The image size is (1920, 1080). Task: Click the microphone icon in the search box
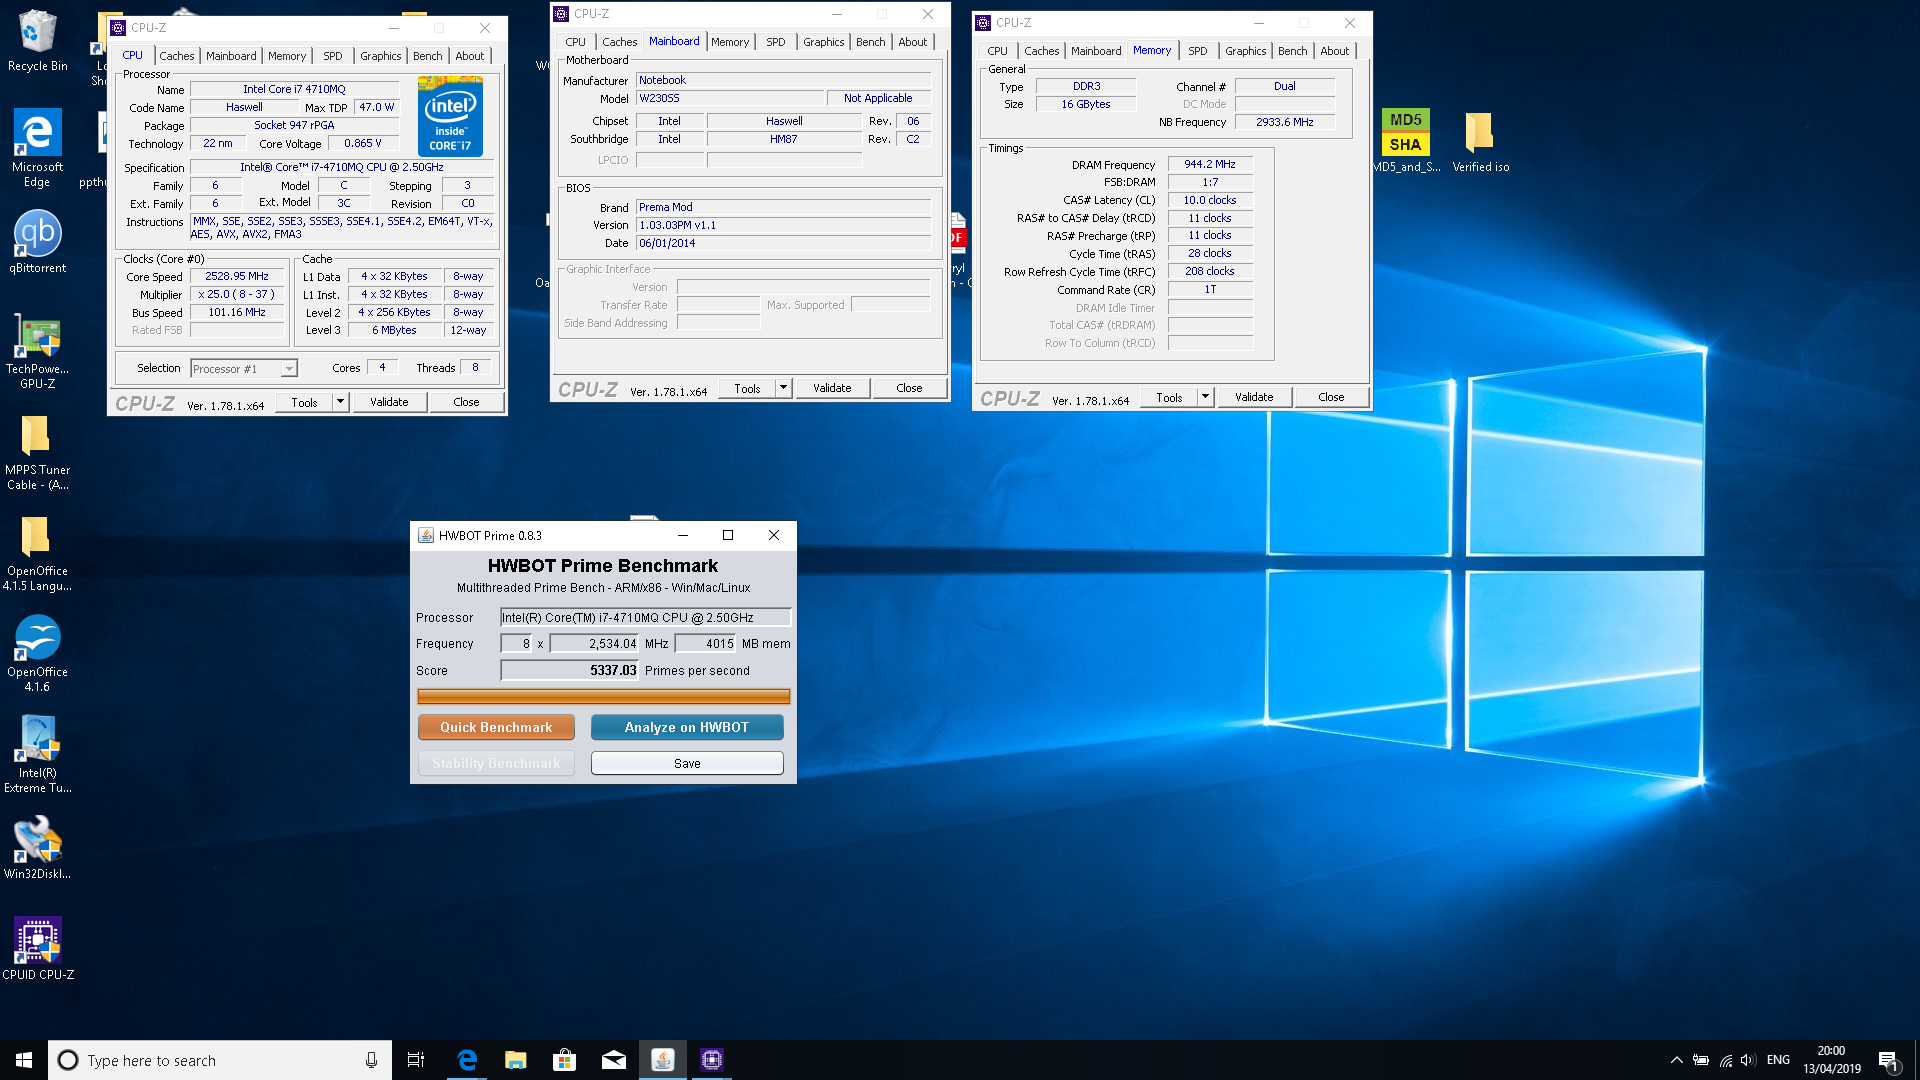(371, 1060)
